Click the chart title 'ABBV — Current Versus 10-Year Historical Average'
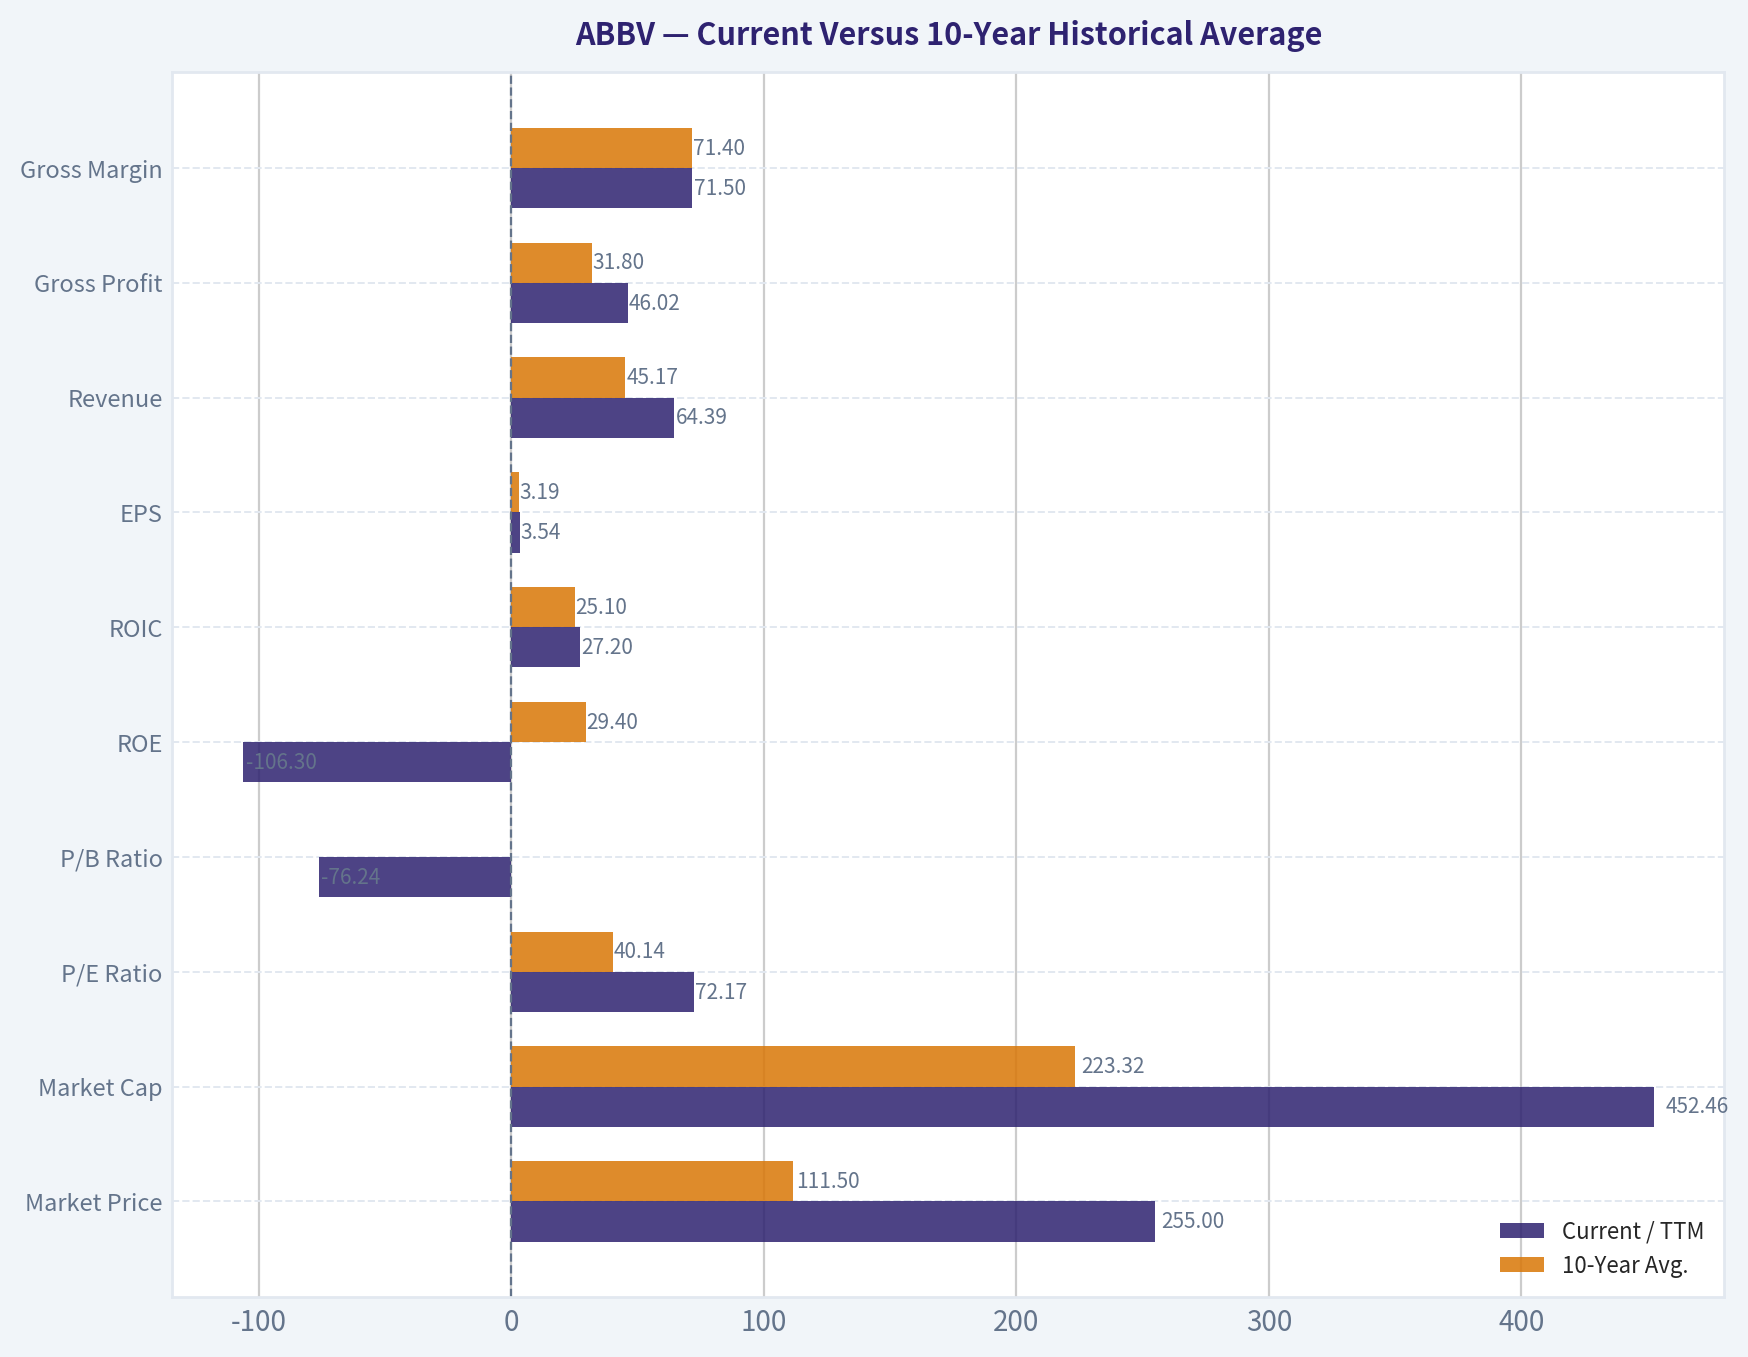Viewport: 1748px width, 1357px height. tap(948, 34)
